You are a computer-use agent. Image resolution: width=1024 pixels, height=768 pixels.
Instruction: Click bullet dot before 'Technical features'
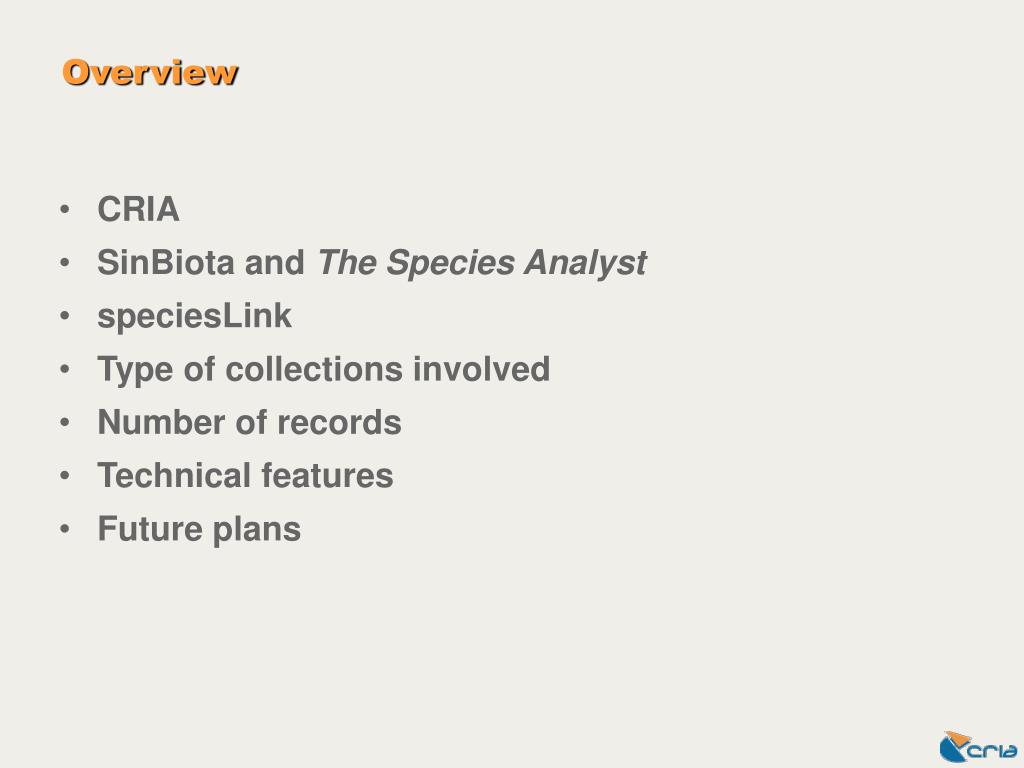click(x=64, y=476)
